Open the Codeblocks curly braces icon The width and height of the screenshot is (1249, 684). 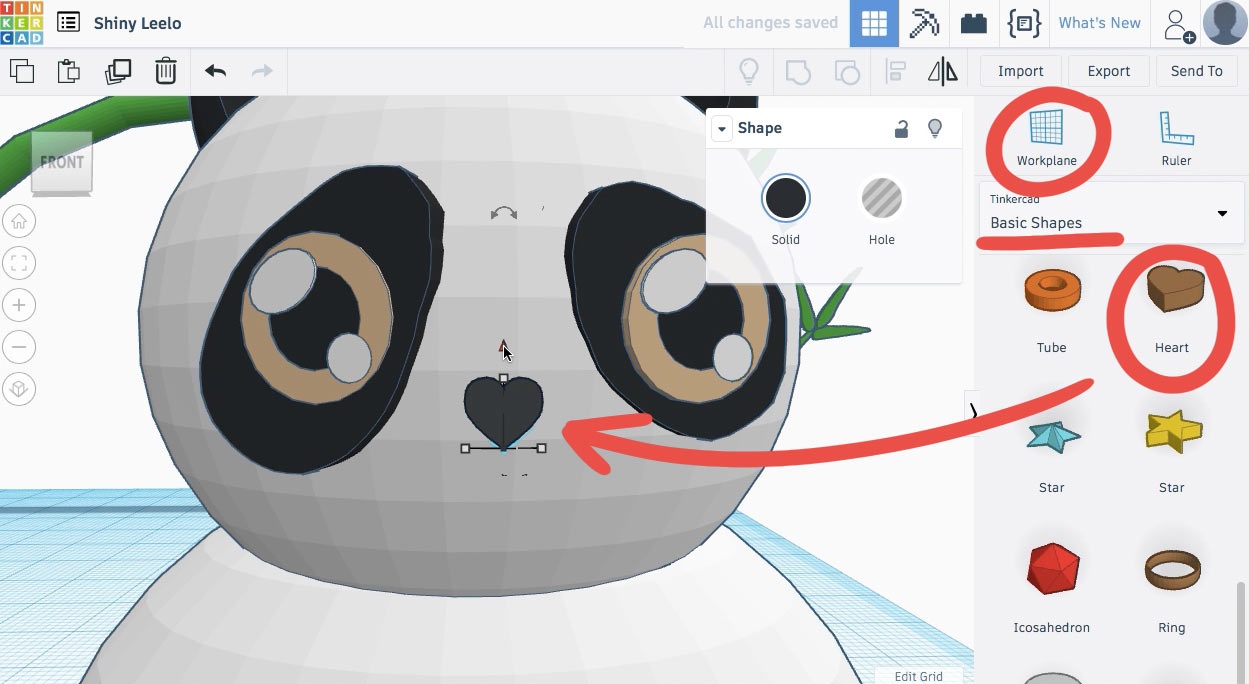pos(1024,23)
